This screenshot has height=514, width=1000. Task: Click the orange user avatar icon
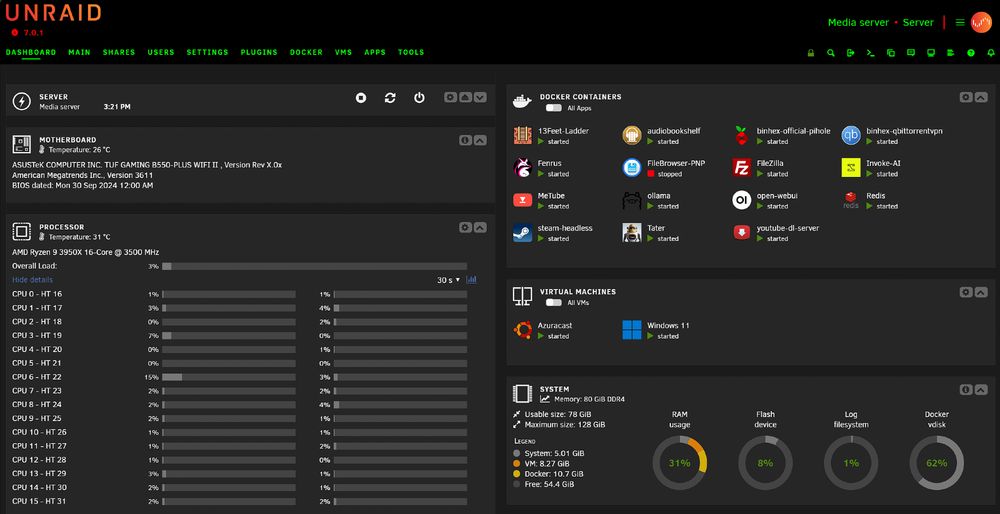981,22
